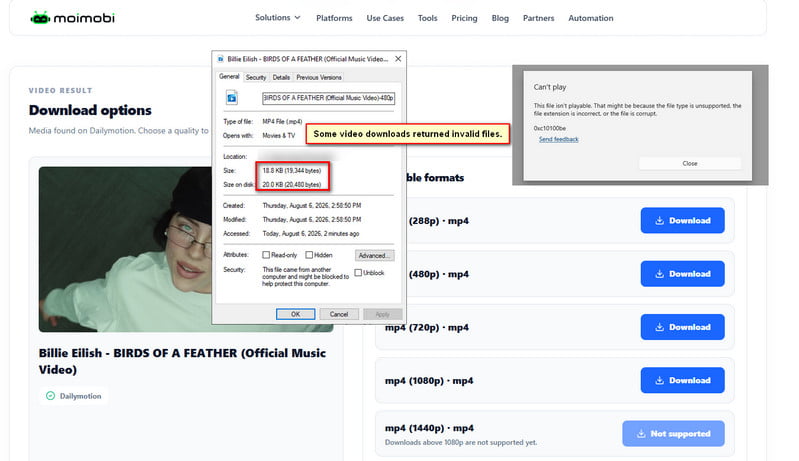Toggle the Hidden checkbox
The image size is (799, 461).
pyautogui.click(x=309, y=255)
